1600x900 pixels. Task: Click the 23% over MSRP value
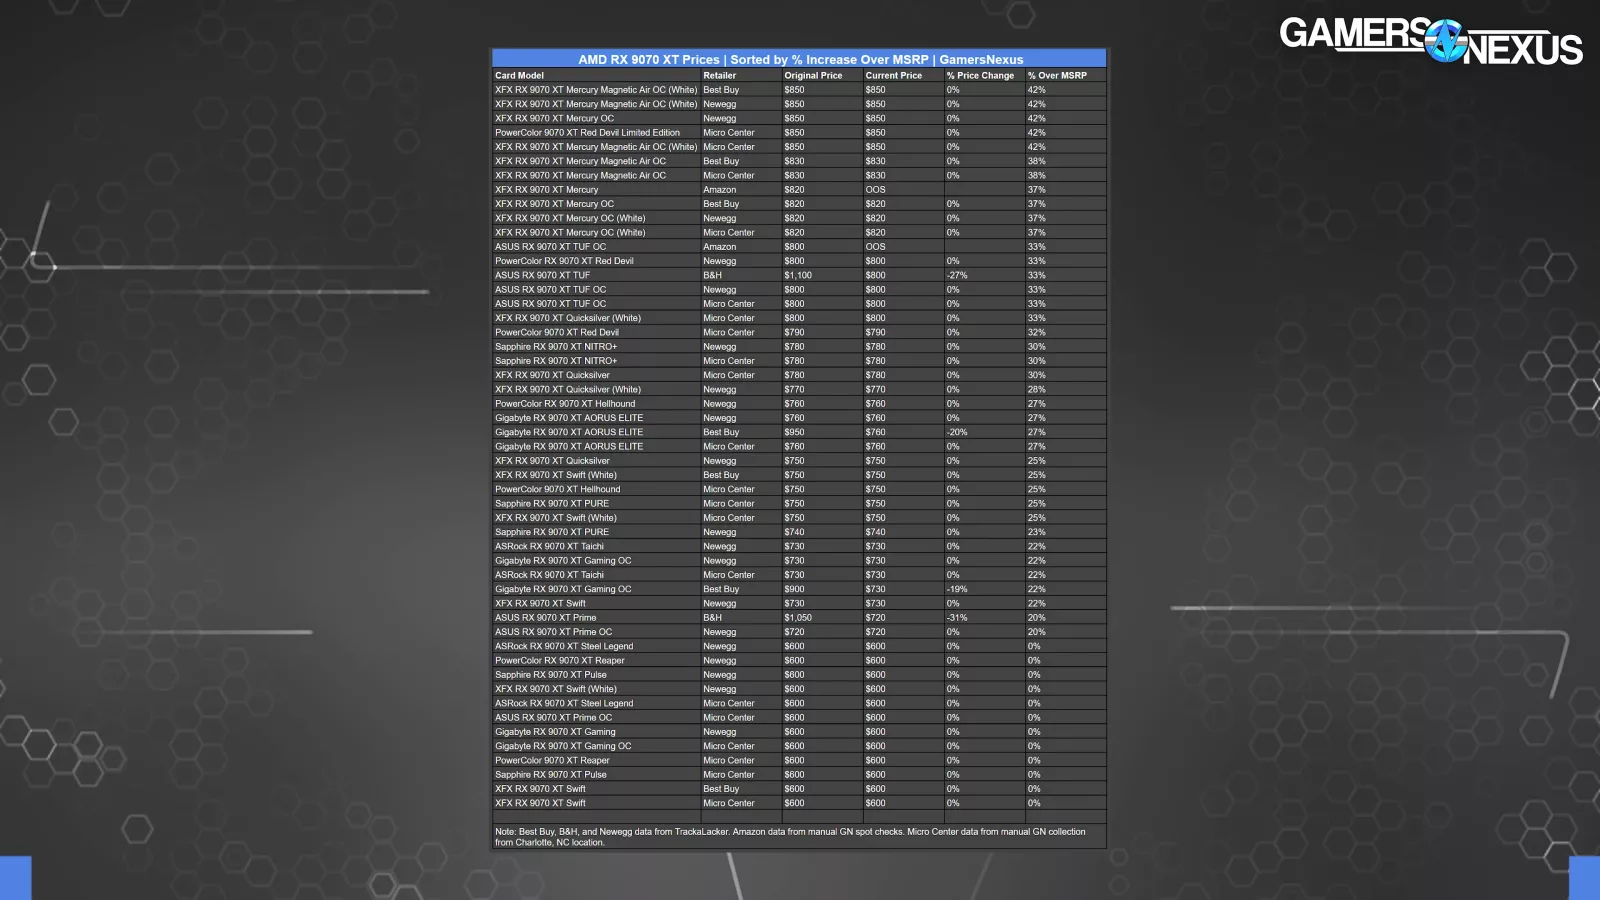point(1036,533)
